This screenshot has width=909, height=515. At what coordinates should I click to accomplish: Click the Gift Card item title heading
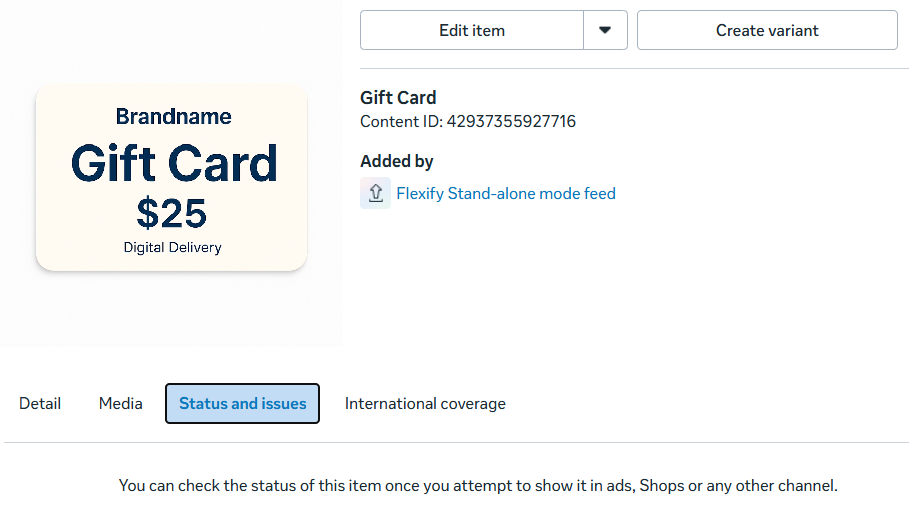pyautogui.click(x=398, y=97)
